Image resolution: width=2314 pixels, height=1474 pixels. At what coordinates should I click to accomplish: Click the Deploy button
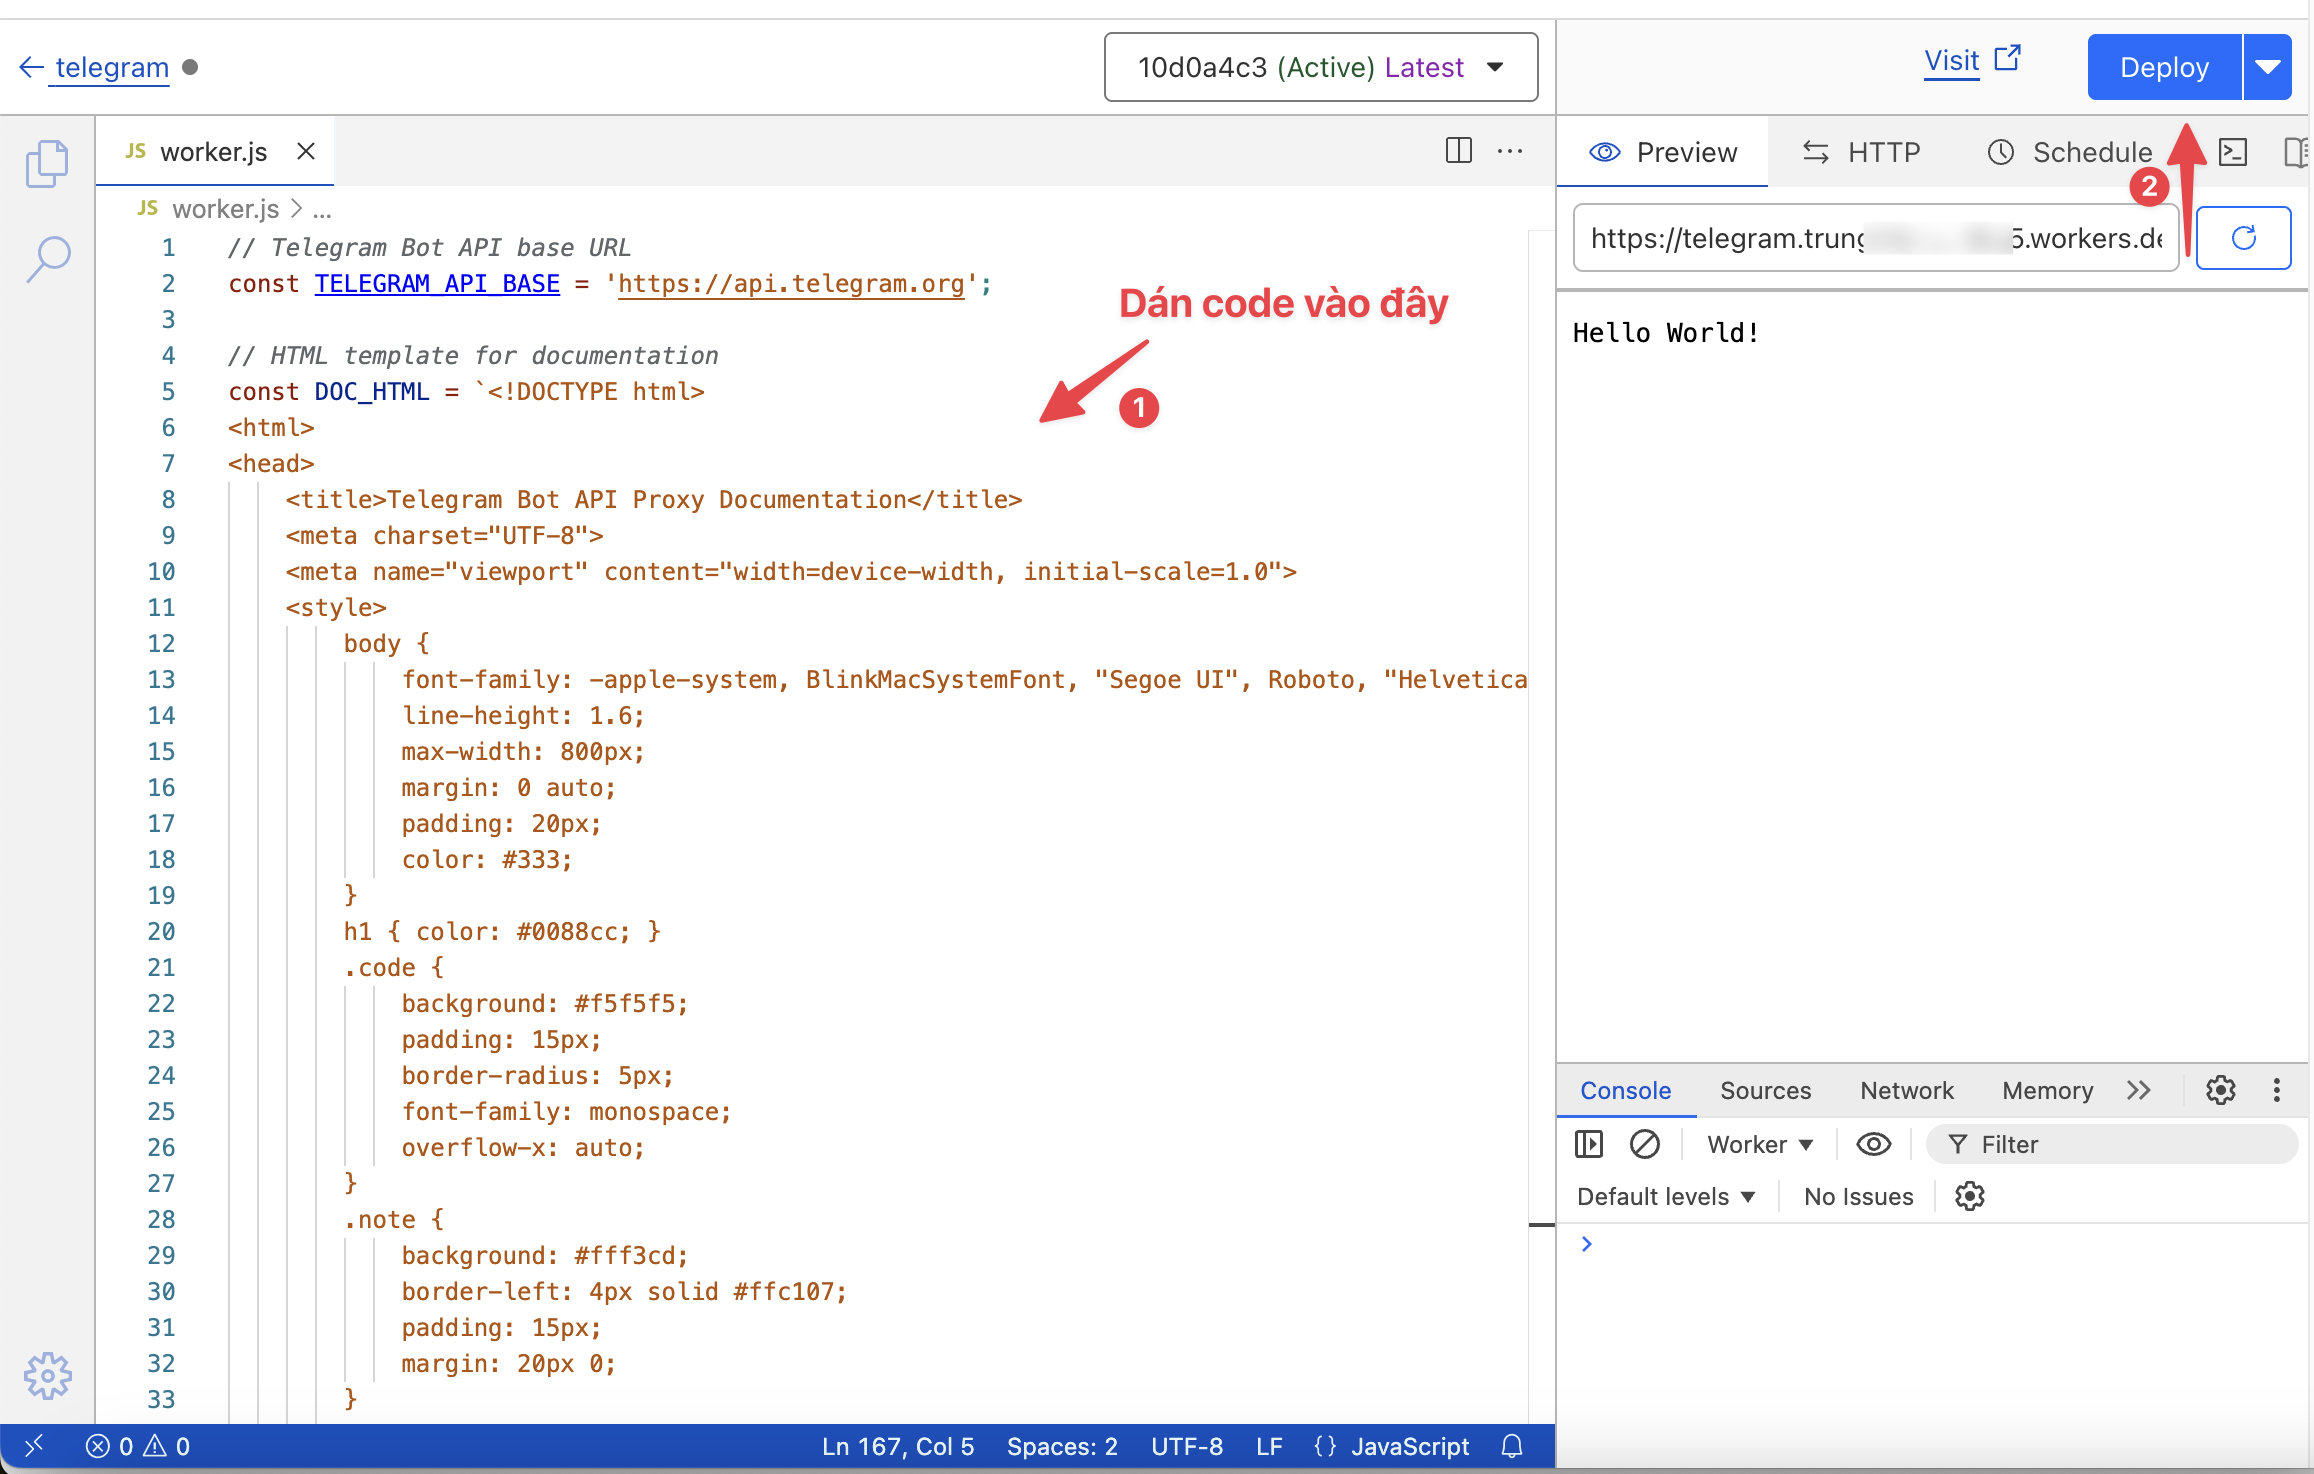point(2164,67)
